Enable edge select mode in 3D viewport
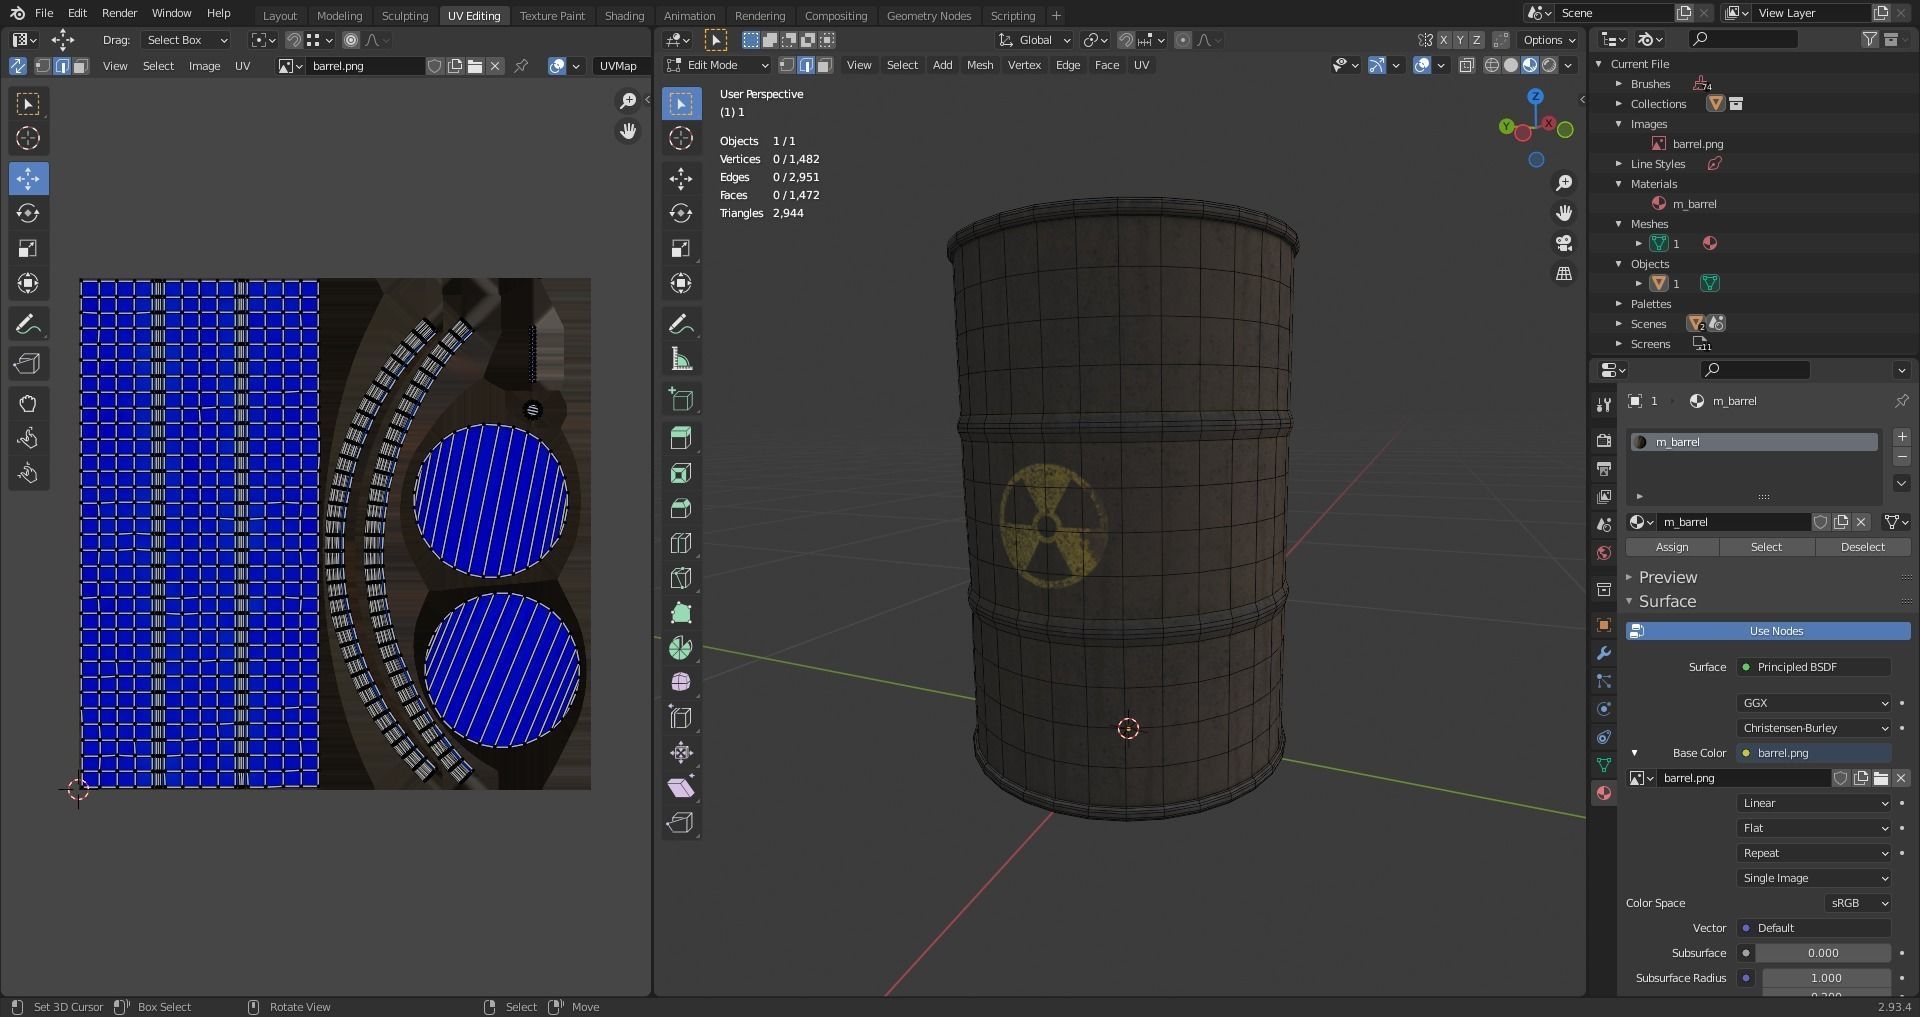The height and width of the screenshot is (1017, 1920). point(806,65)
